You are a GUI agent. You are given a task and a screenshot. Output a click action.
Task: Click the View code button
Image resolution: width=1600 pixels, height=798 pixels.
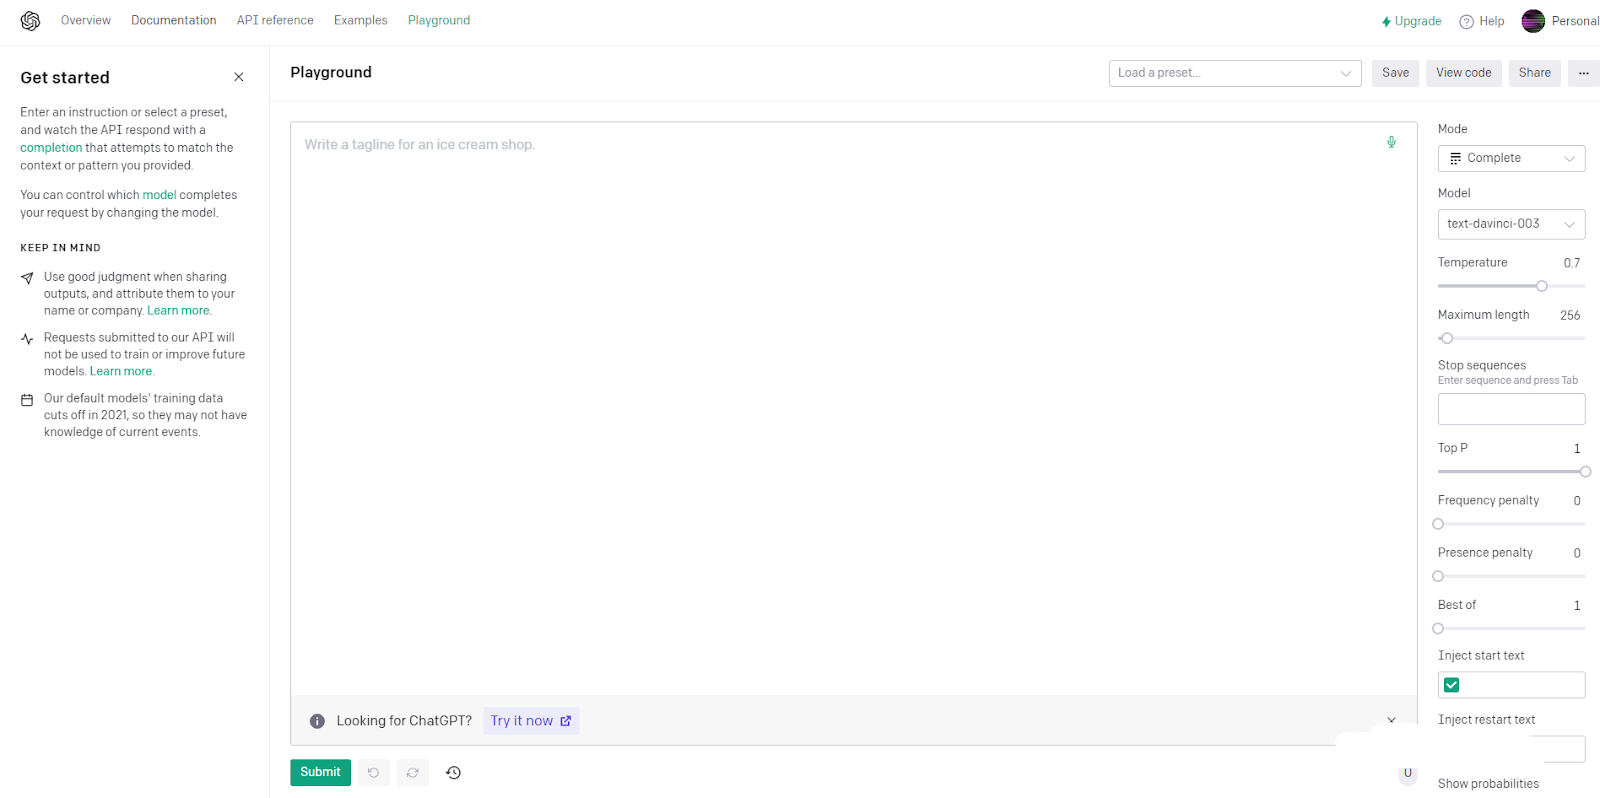(x=1463, y=73)
